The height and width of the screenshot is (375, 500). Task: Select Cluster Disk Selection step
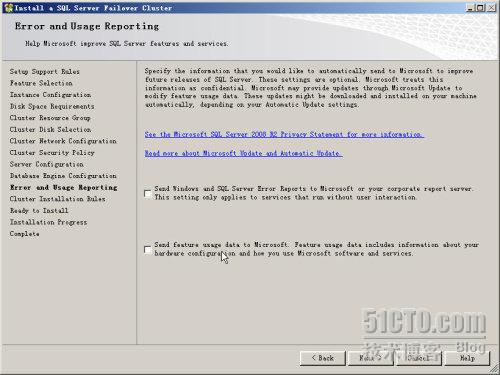click(x=50, y=129)
